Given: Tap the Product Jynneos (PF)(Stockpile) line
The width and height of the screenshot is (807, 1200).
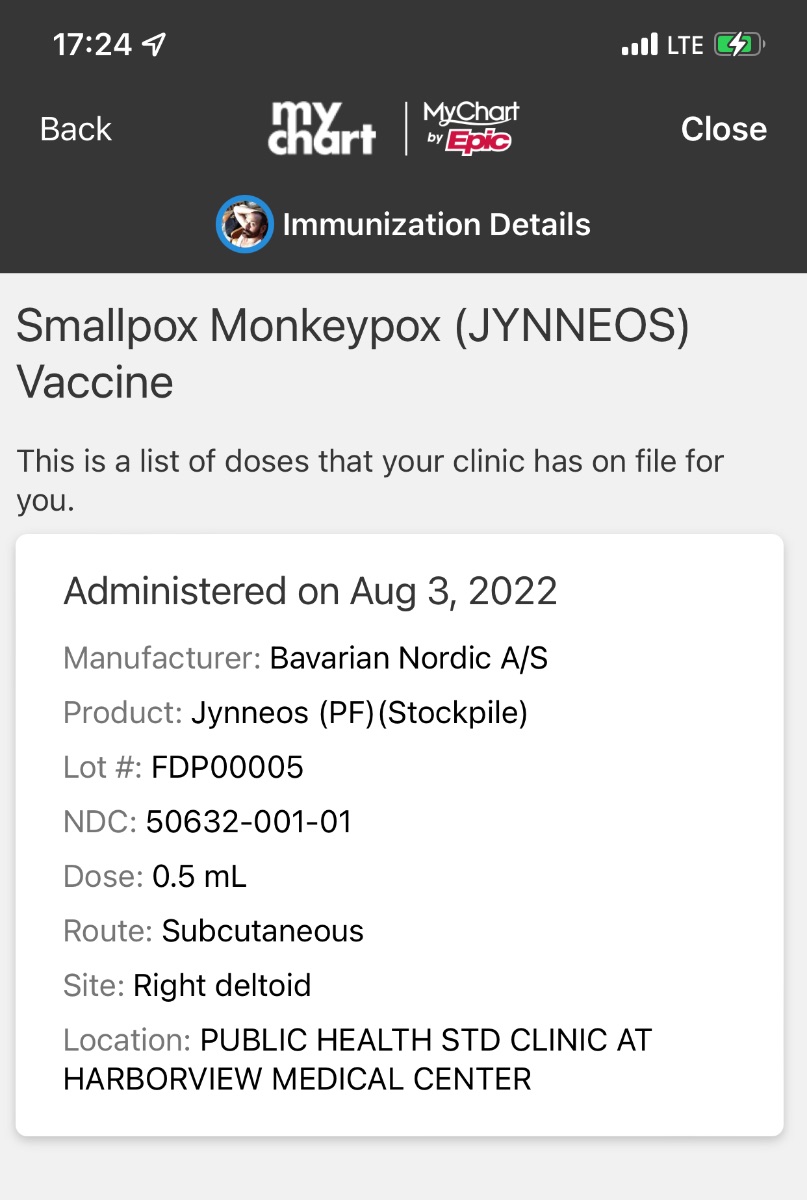Looking at the screenshot, I should click(x=296, y=713).
